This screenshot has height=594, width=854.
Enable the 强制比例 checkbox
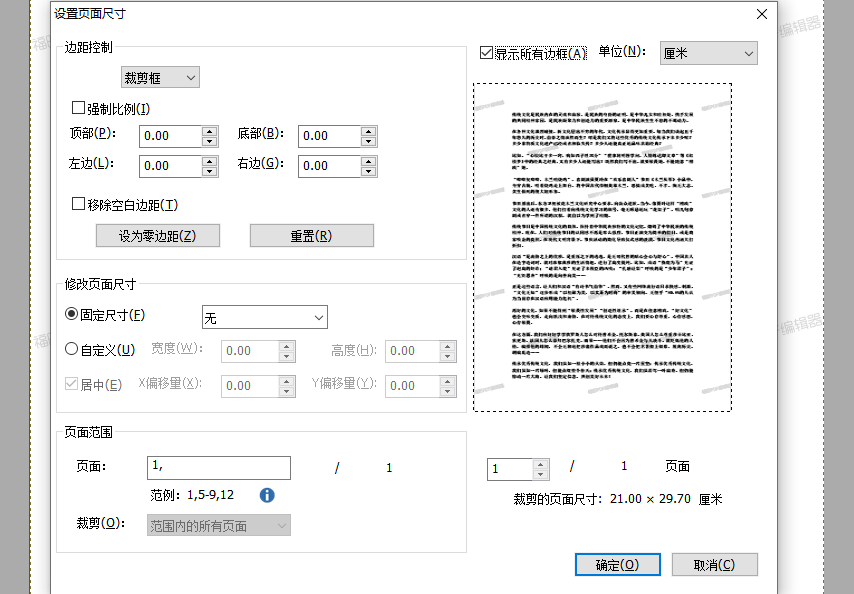tap(78, 107)
